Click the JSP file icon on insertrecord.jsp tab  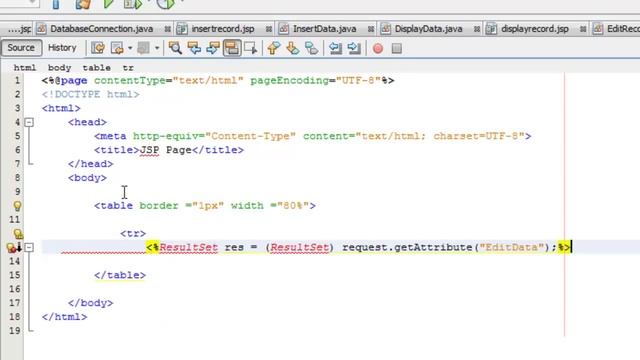tap(182, 29)
